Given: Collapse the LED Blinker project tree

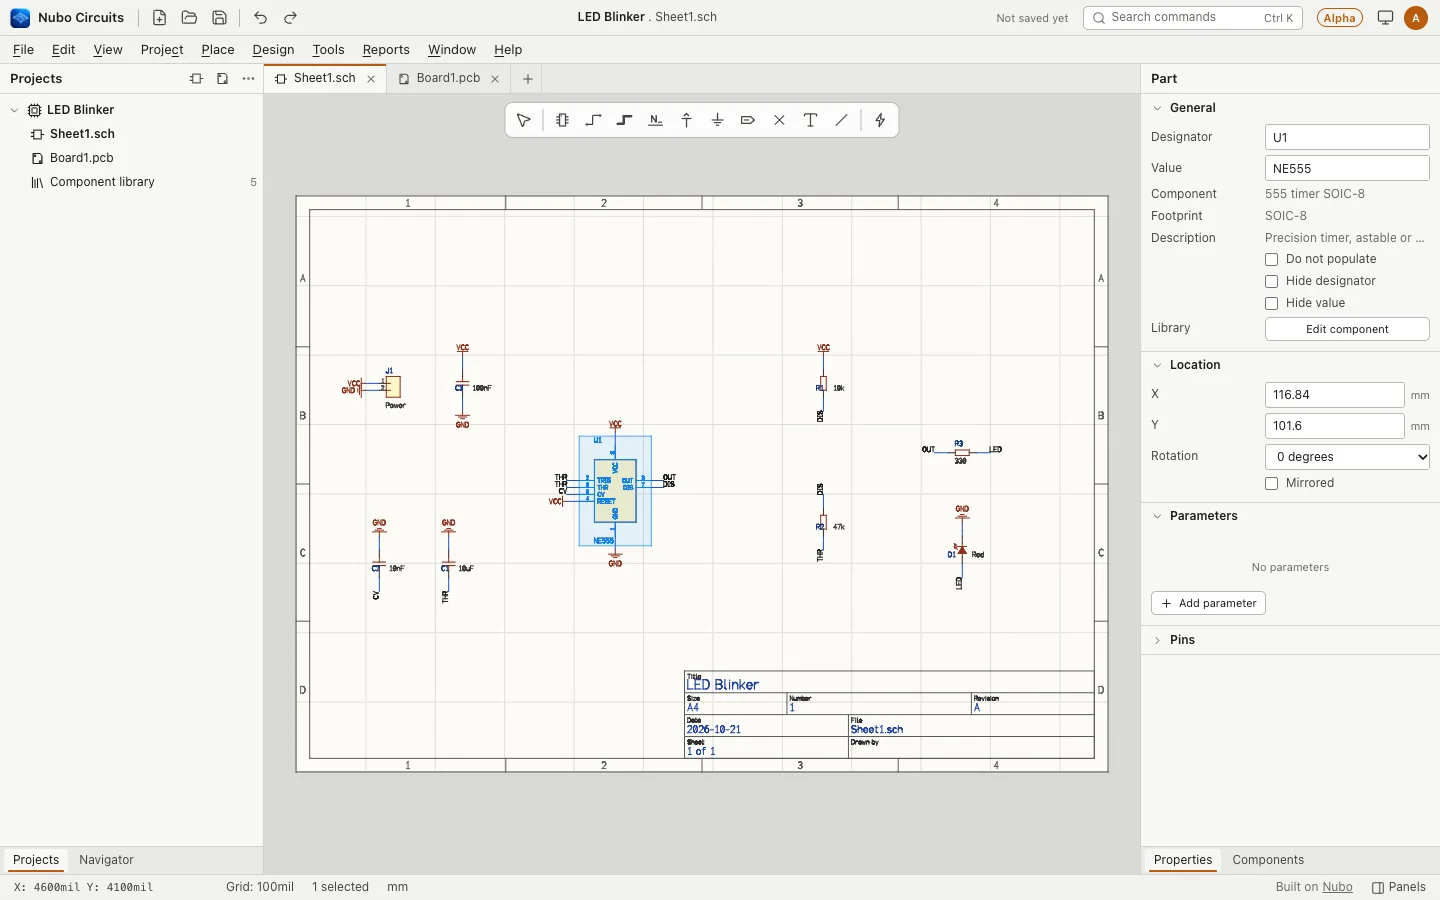Looking at the screenshot, I should pos(14,110).
